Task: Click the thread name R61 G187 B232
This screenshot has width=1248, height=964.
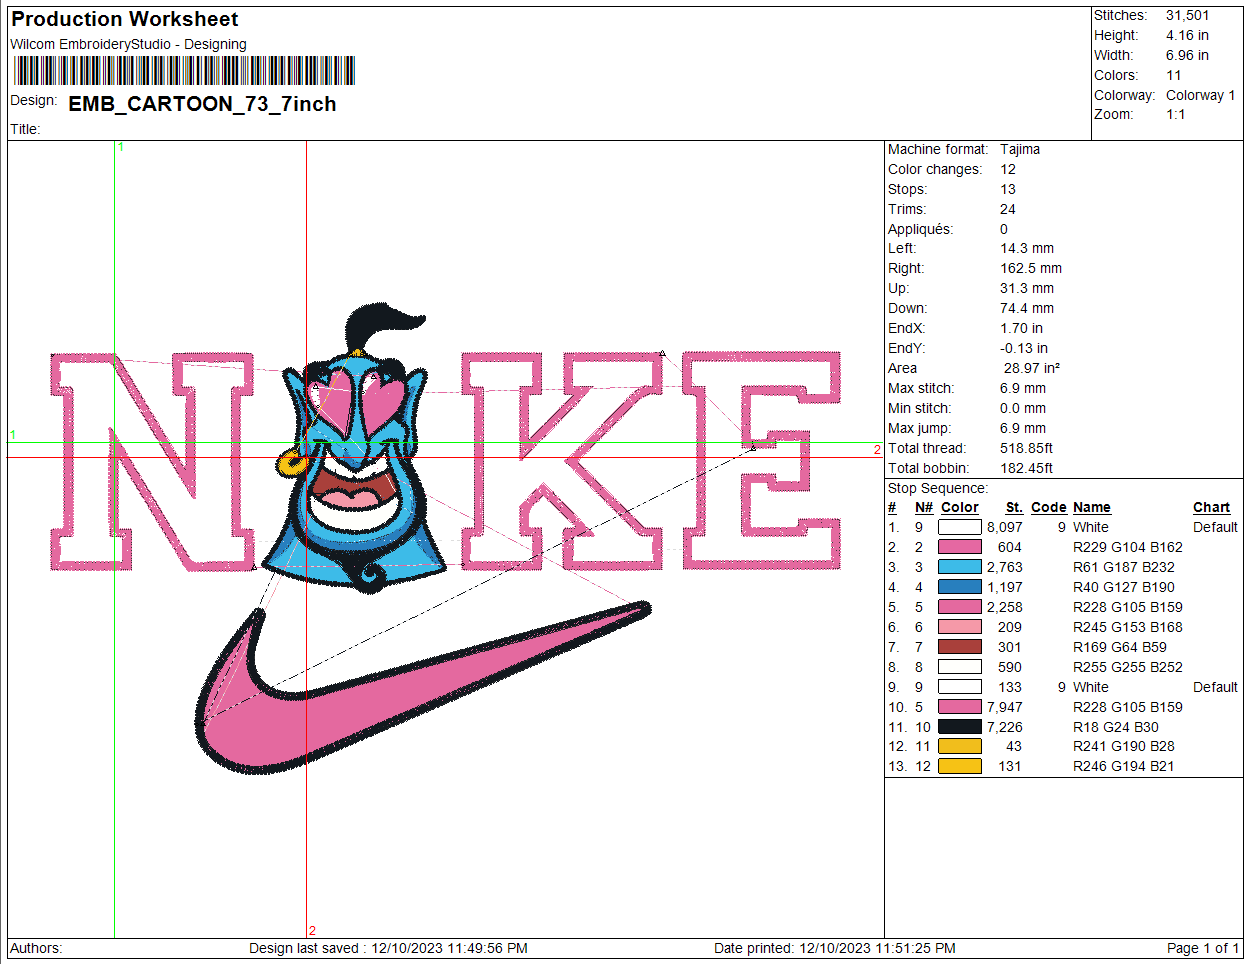Action: pos(1124,567)
